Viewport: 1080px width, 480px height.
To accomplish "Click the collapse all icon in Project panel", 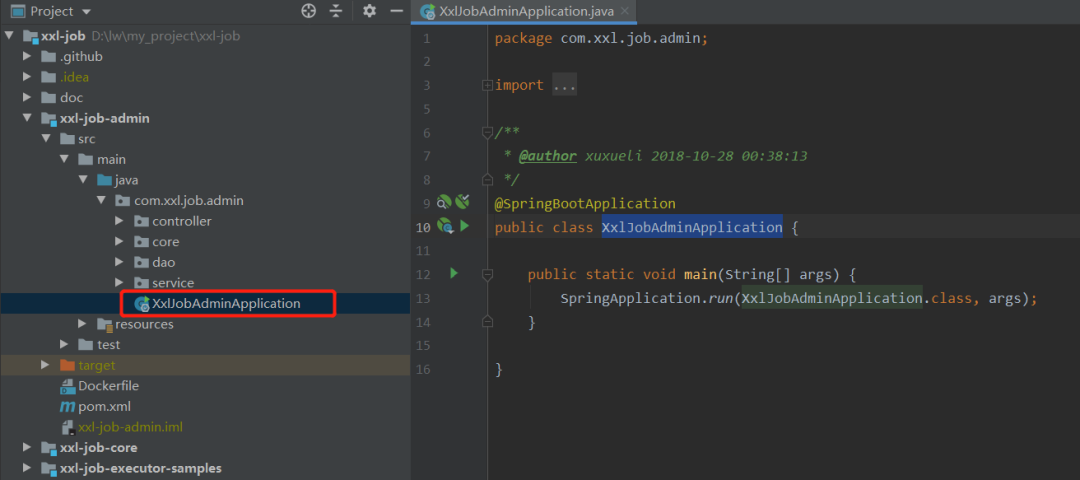I will click(335, 11).
